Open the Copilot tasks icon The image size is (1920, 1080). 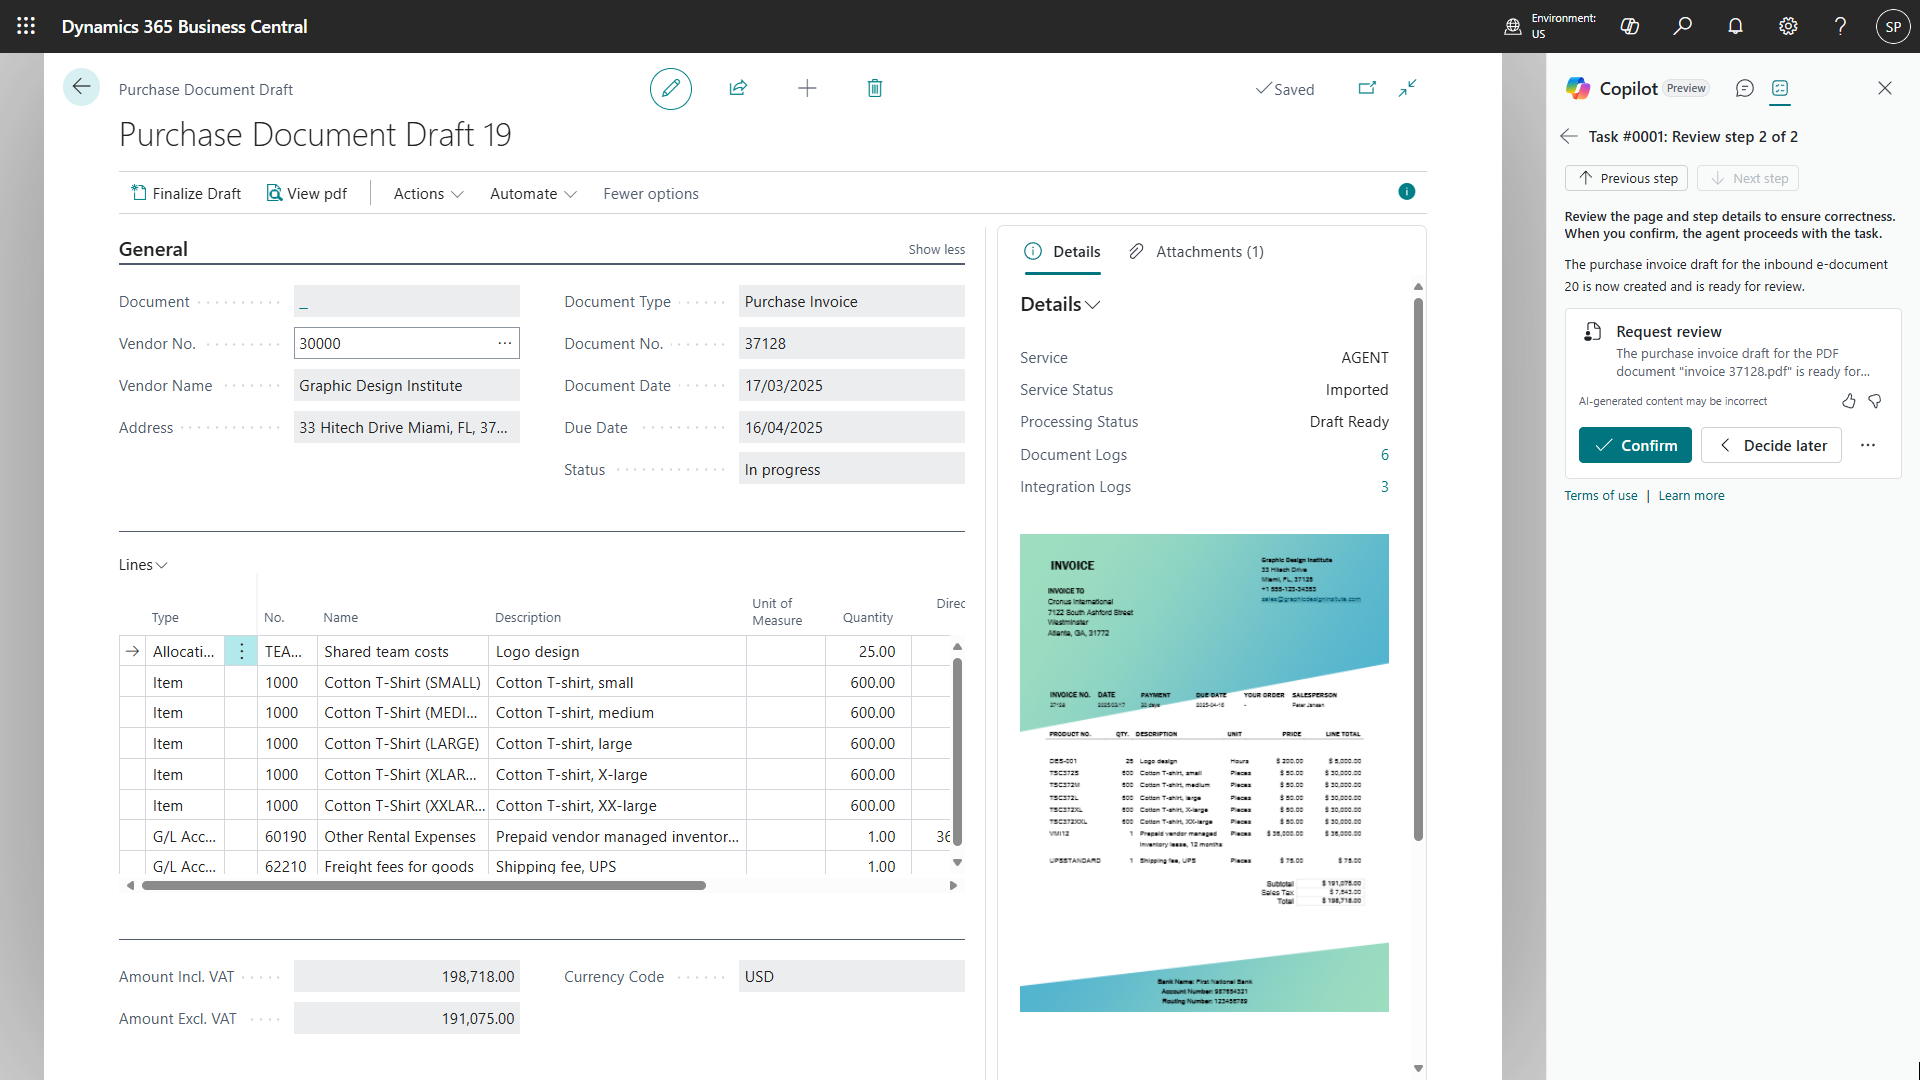[1780, 88]
